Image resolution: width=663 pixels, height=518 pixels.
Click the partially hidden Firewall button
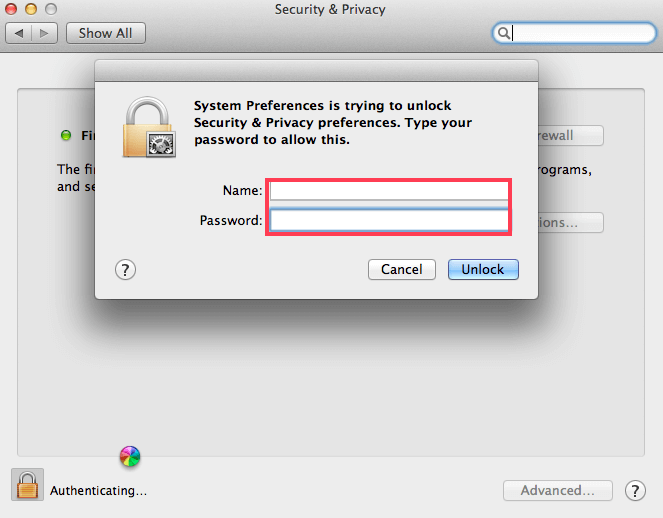pyautogui.click(x=570, y=135)
